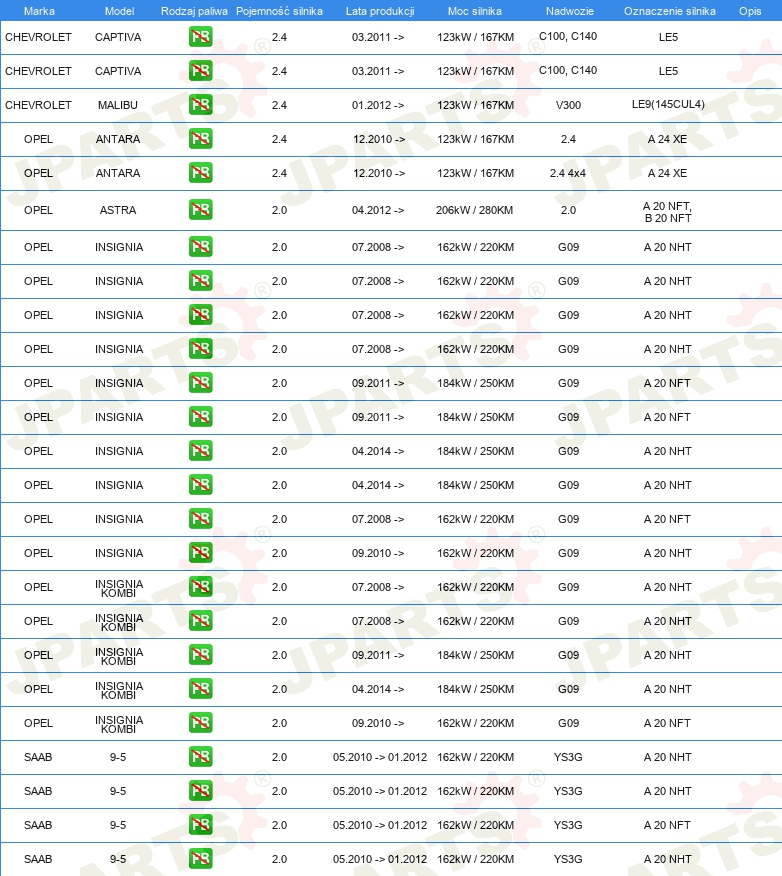Click the LE9(145CUL4) engine code cell
782x876 pixels.
pos(668,104)
